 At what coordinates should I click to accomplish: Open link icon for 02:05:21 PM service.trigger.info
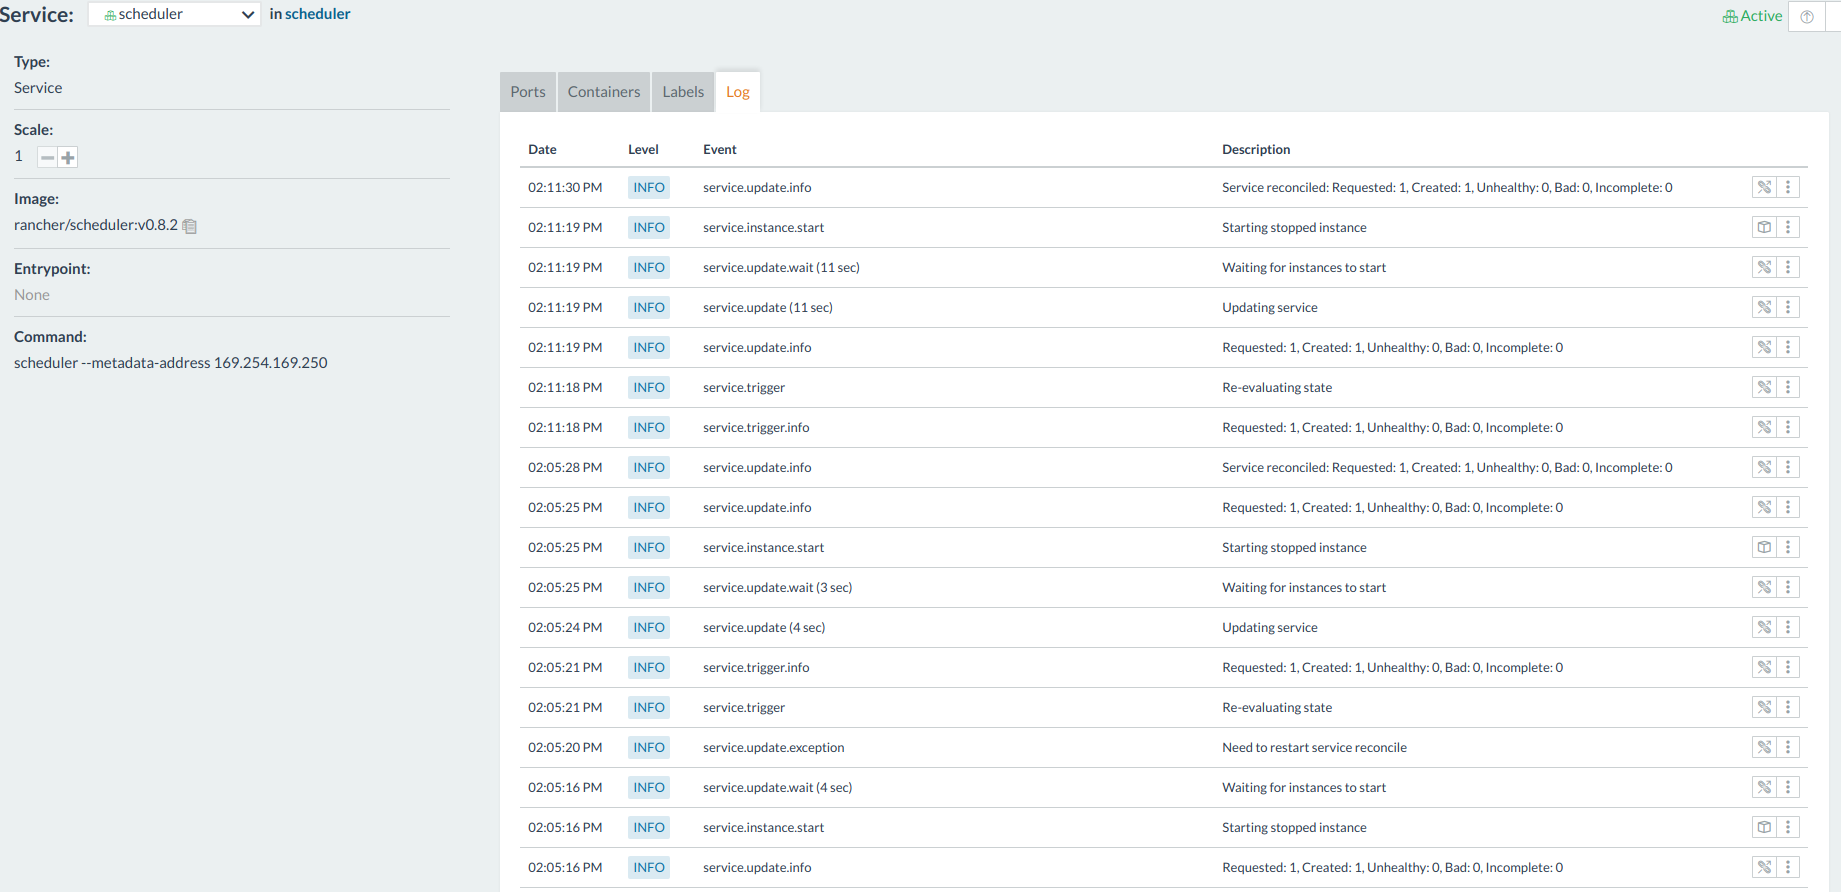click(1764, 667)
